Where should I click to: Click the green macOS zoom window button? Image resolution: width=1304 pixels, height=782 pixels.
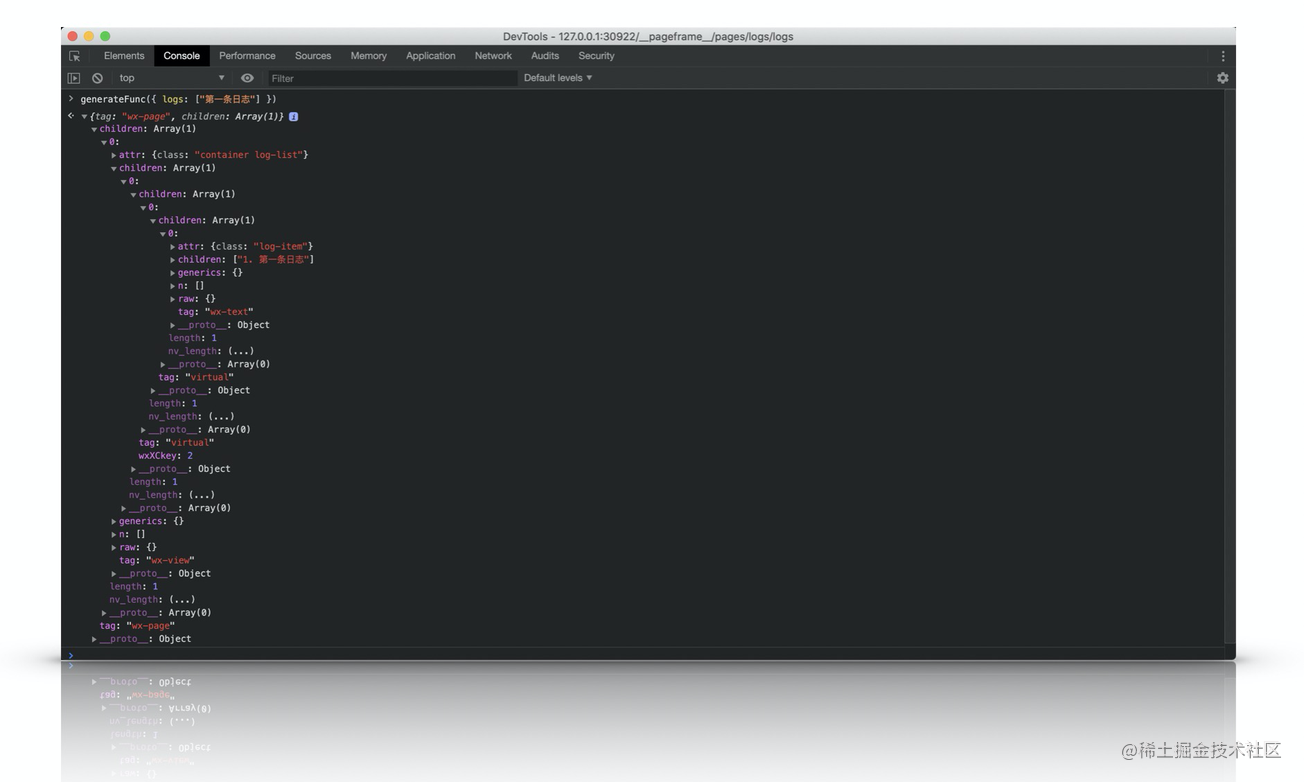pyautogui.click(x=105, y=36)
